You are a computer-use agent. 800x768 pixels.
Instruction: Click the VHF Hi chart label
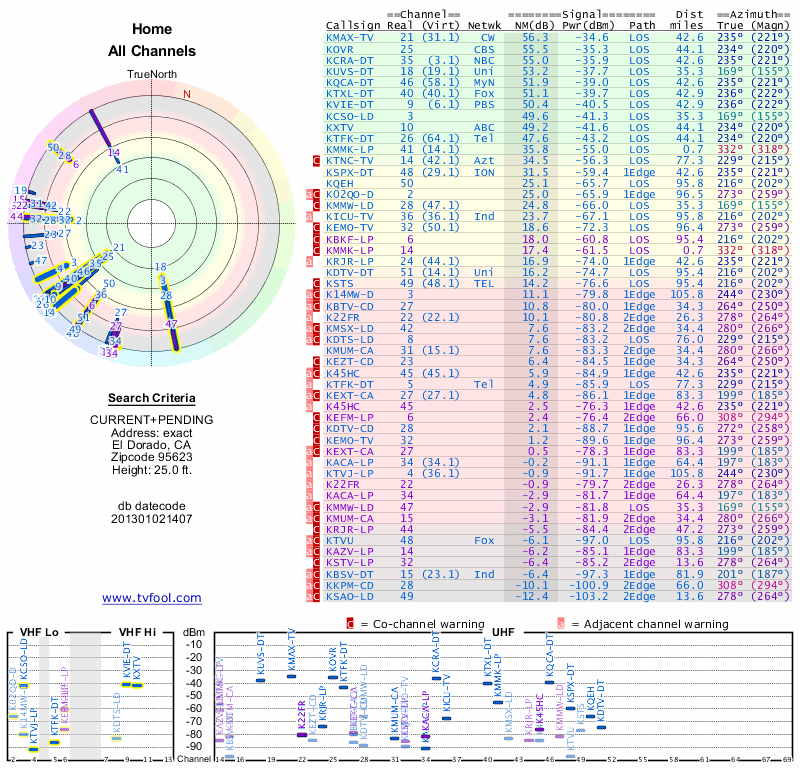137,632
